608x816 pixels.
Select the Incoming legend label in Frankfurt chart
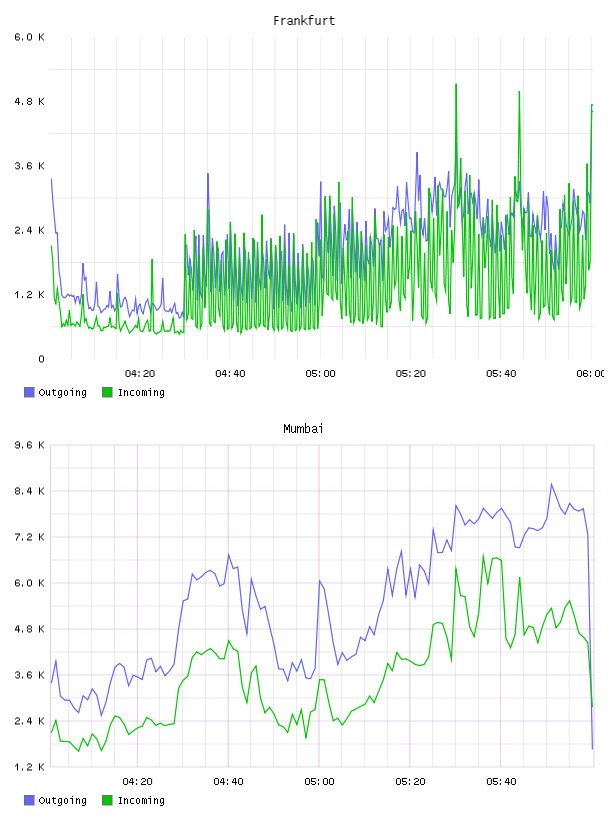141,392
